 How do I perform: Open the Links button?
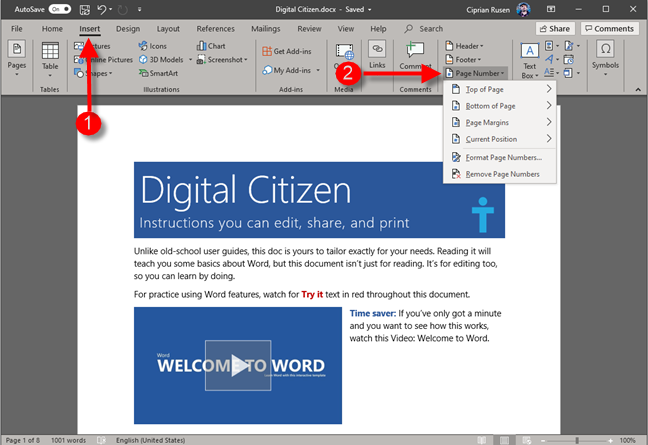coord(377,55)
